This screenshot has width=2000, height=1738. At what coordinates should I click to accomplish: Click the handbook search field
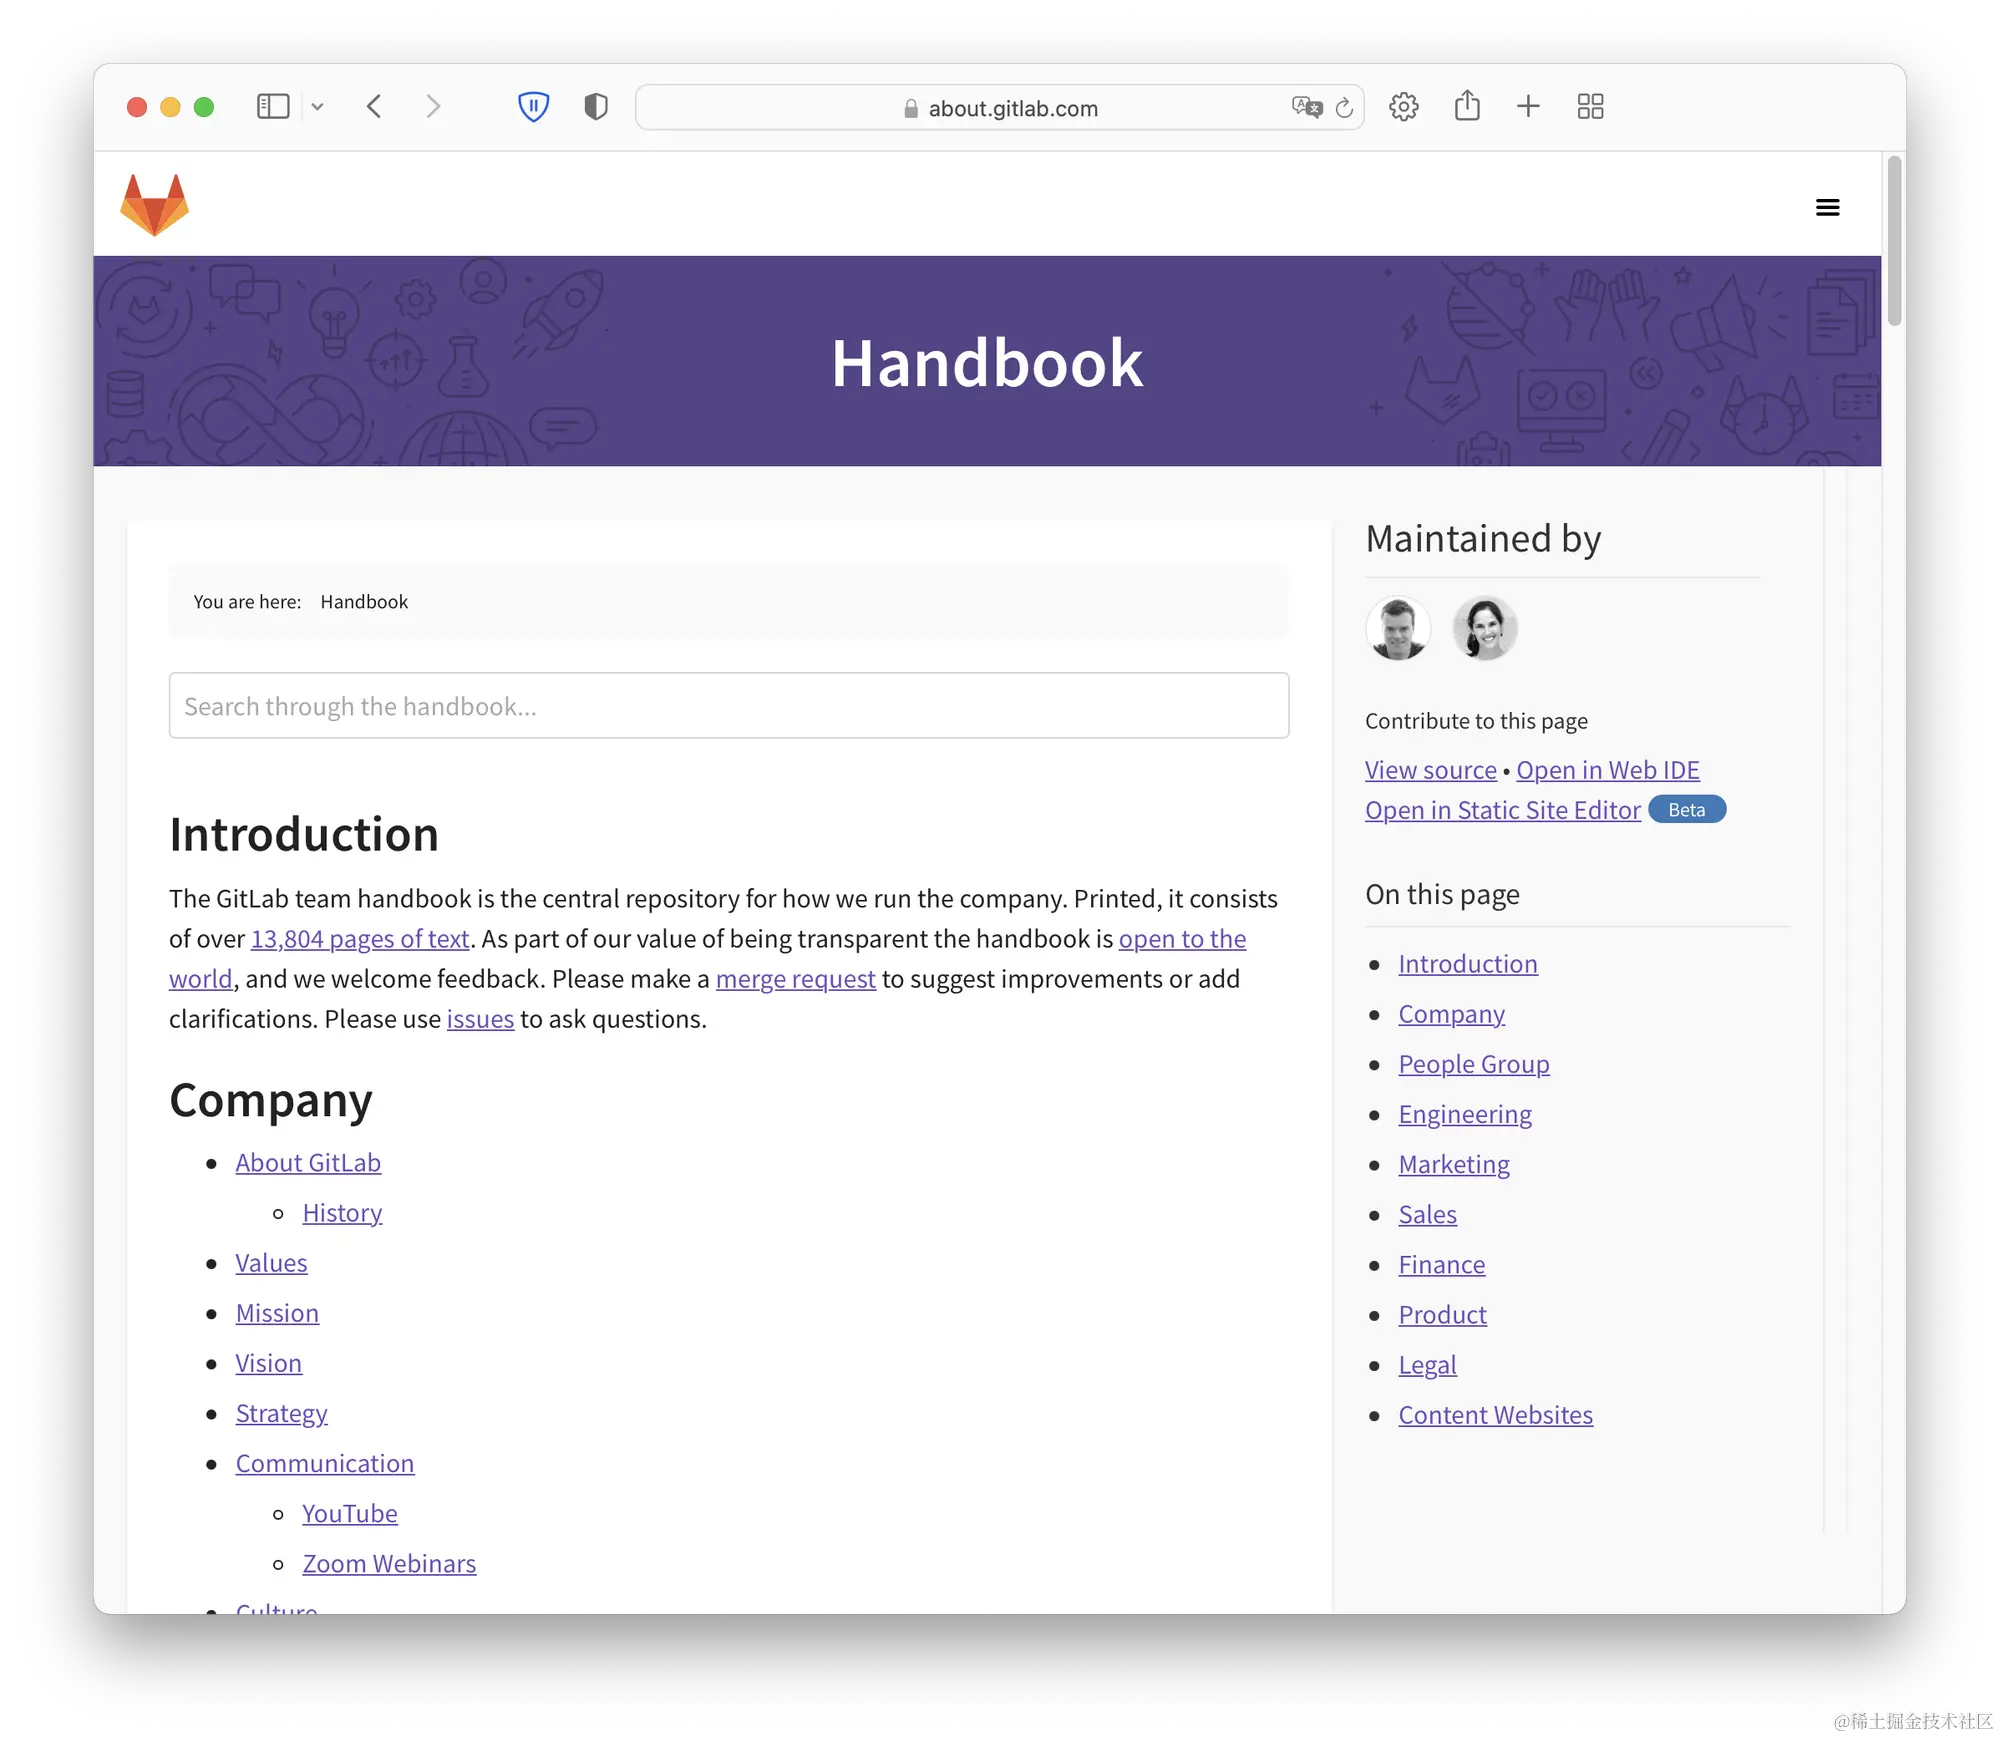tap(729, 706)
